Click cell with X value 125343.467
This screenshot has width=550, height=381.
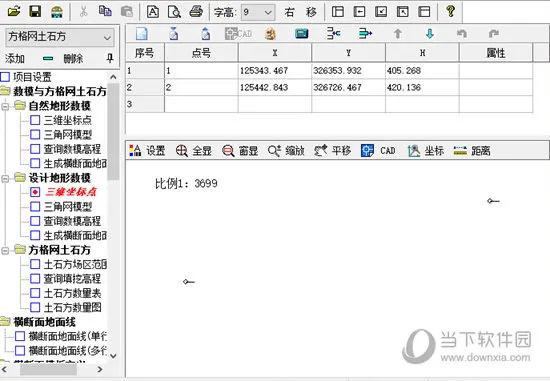pos(275,71)
